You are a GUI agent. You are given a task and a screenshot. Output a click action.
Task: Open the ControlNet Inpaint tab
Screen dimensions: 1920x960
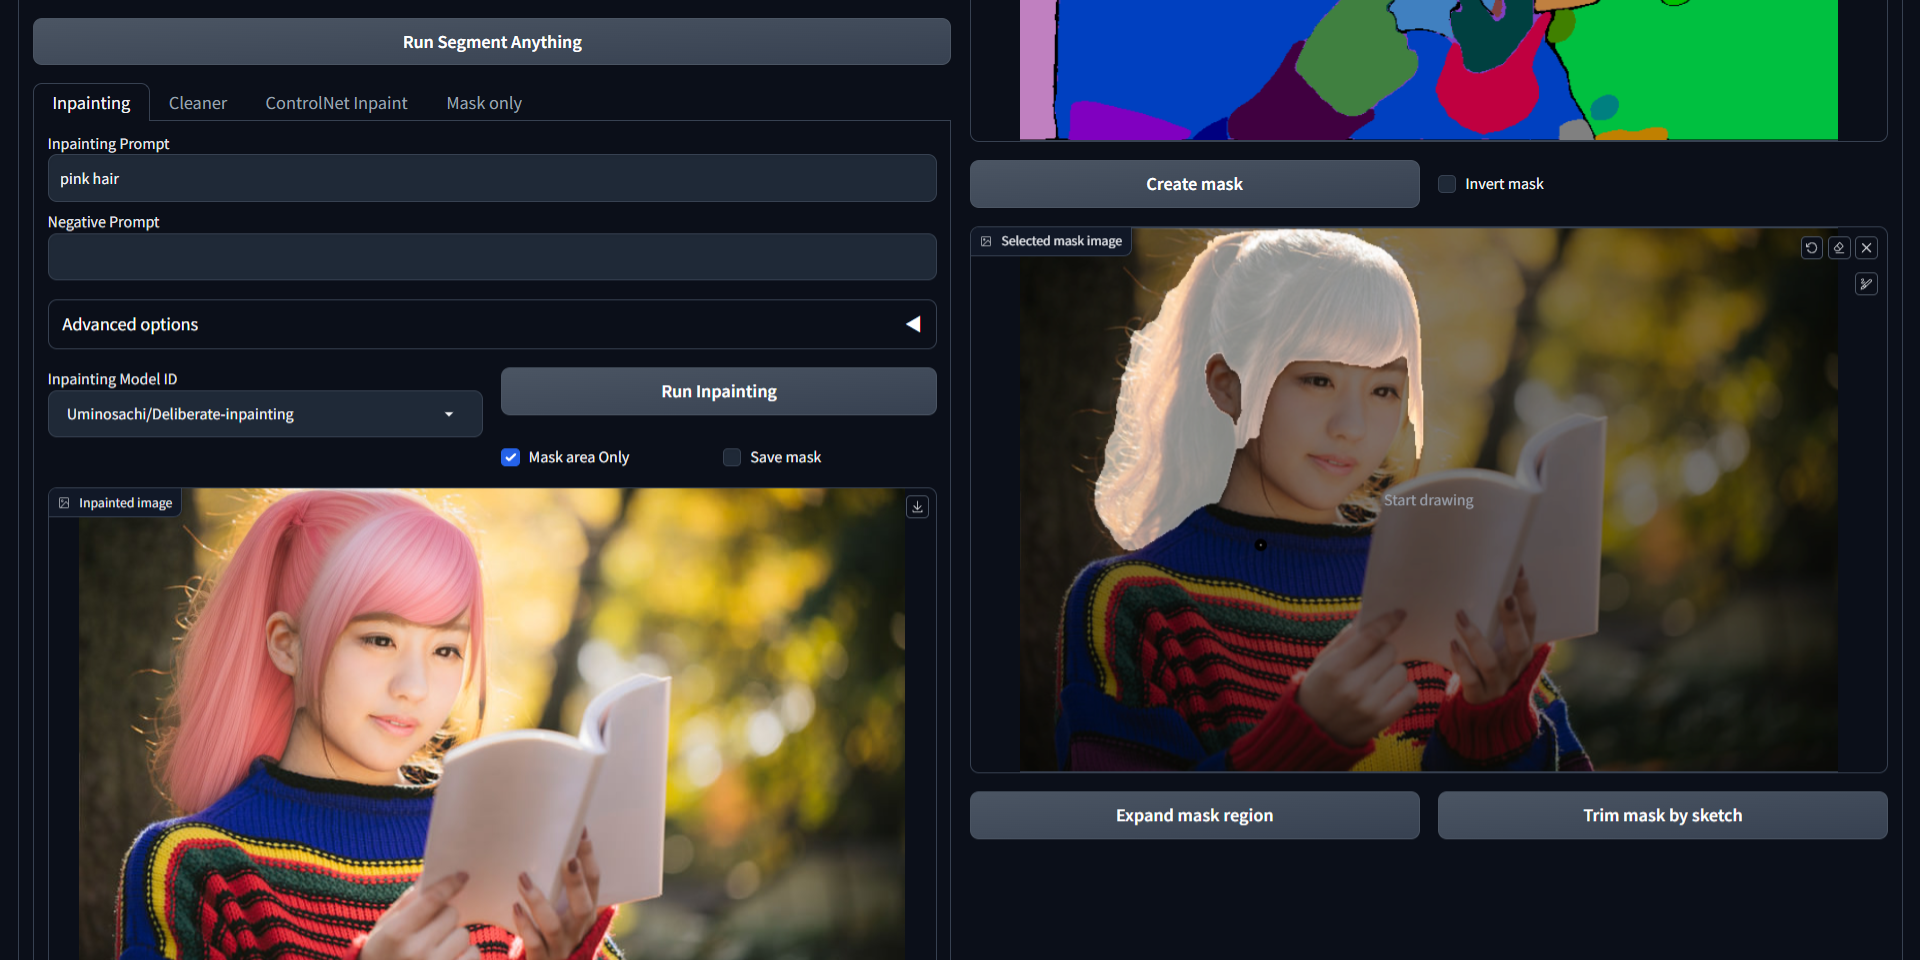(x=336, y=103)
